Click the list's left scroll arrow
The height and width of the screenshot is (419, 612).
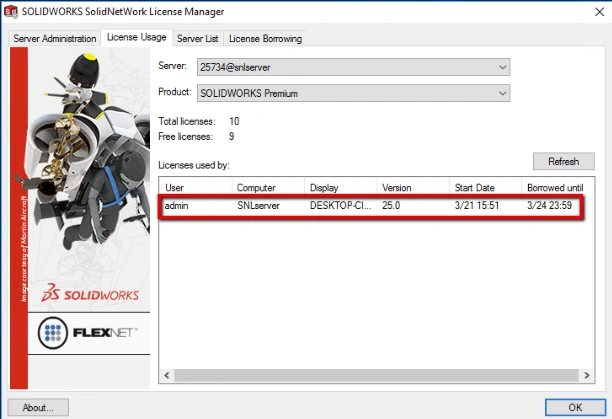167,375
